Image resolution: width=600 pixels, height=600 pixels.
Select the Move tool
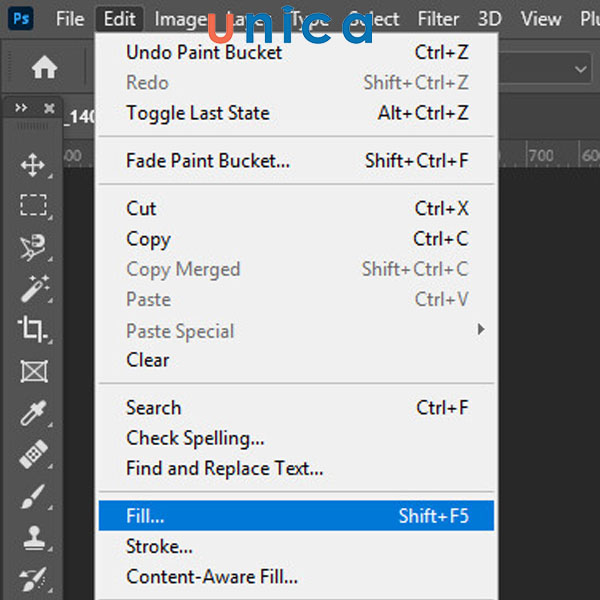pyautogui.click(x=33, y=165)
